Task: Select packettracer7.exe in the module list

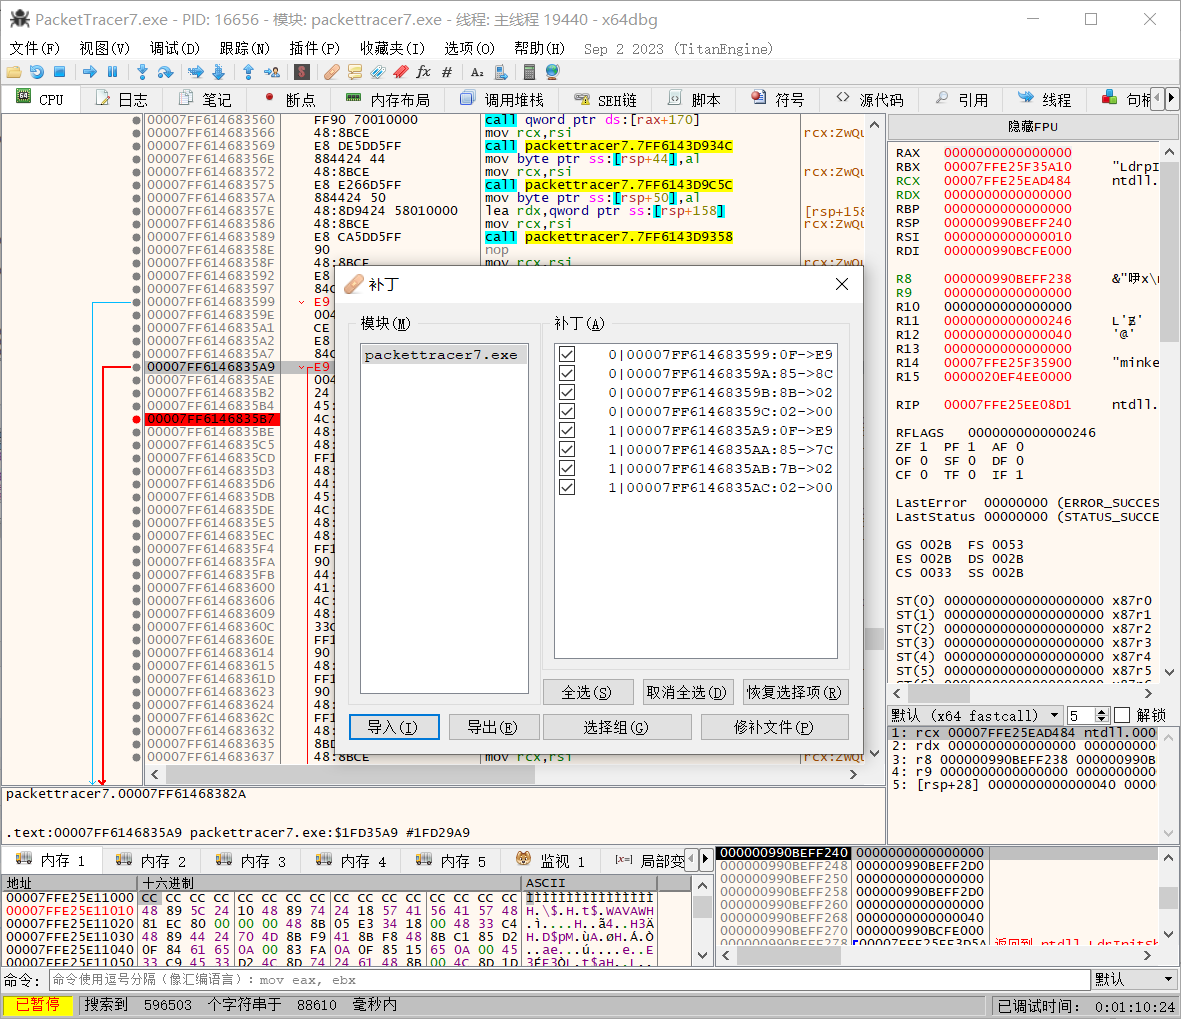Action: pyautogui.click(x=444, y=355)
